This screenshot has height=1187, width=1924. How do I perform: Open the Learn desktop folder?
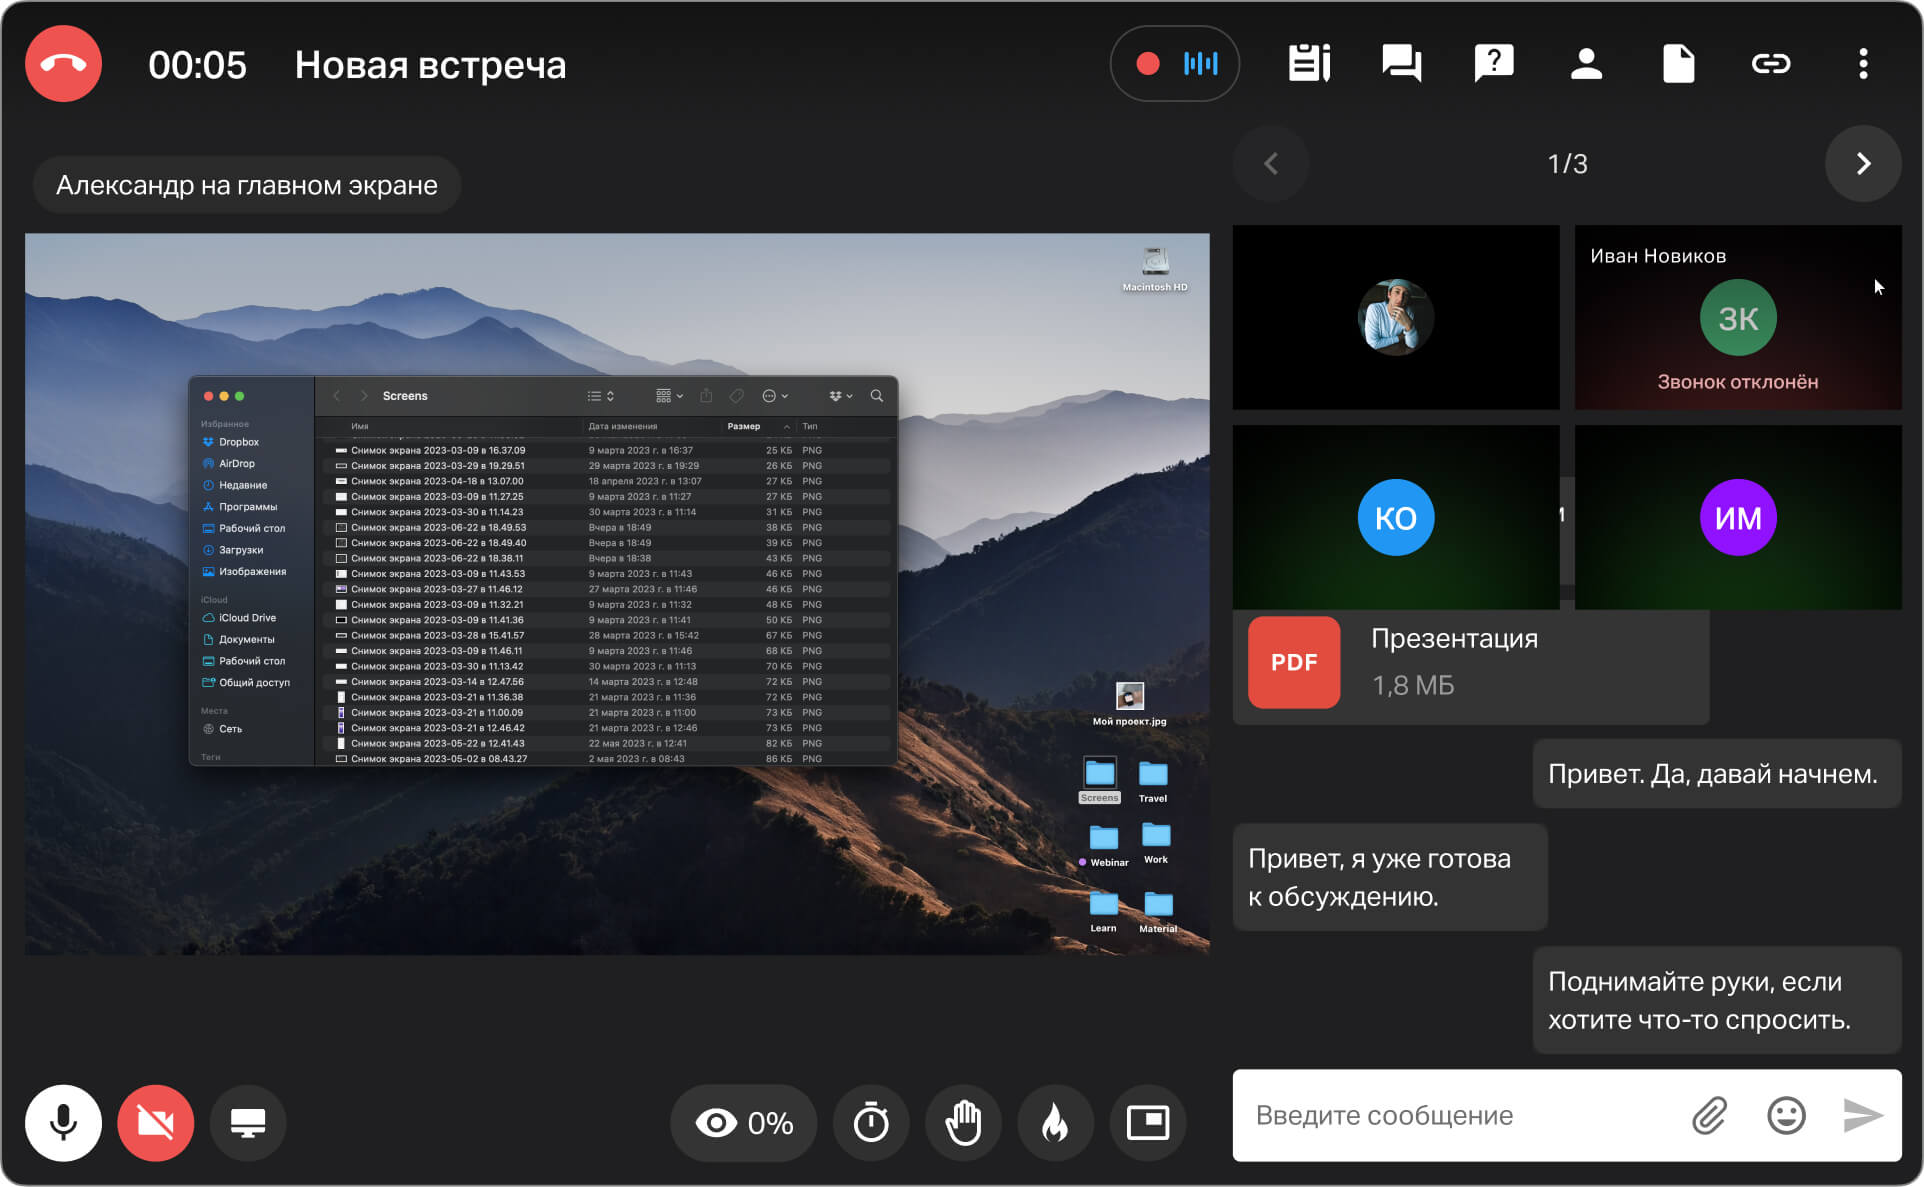[1104, 911]
